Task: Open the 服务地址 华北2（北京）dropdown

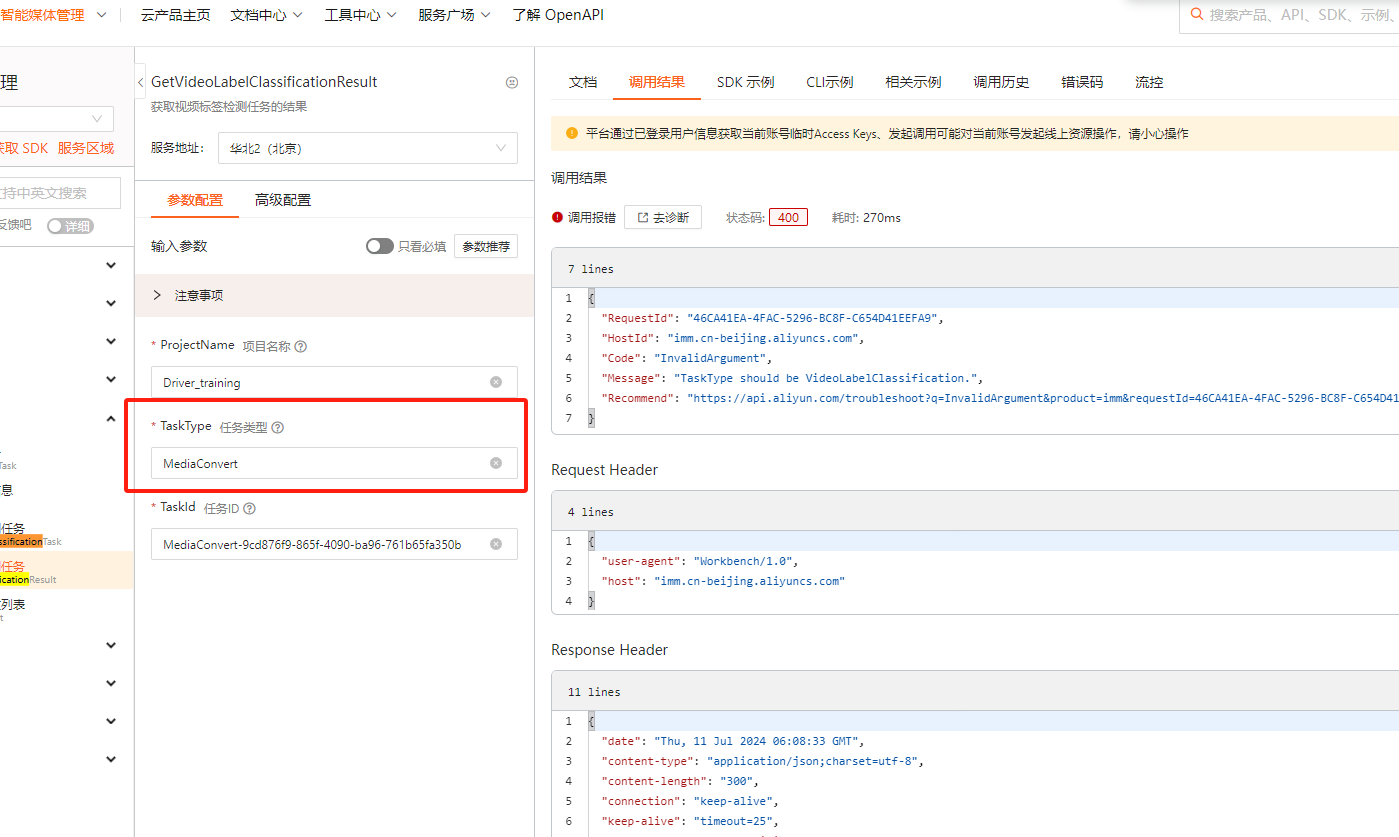Action: [367, 148]
